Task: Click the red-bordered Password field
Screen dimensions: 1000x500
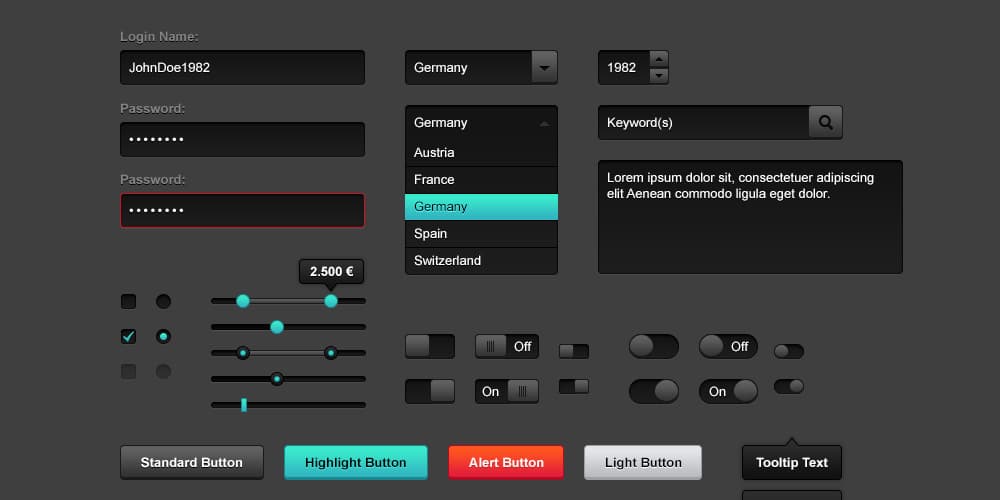Action: [242, 210]
